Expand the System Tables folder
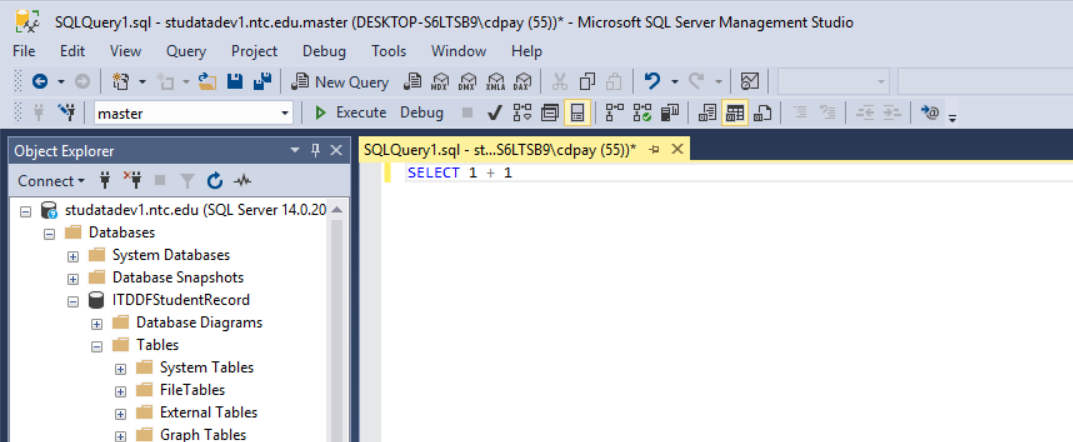This screenshot has height=442, width=1073. point(121,369)
